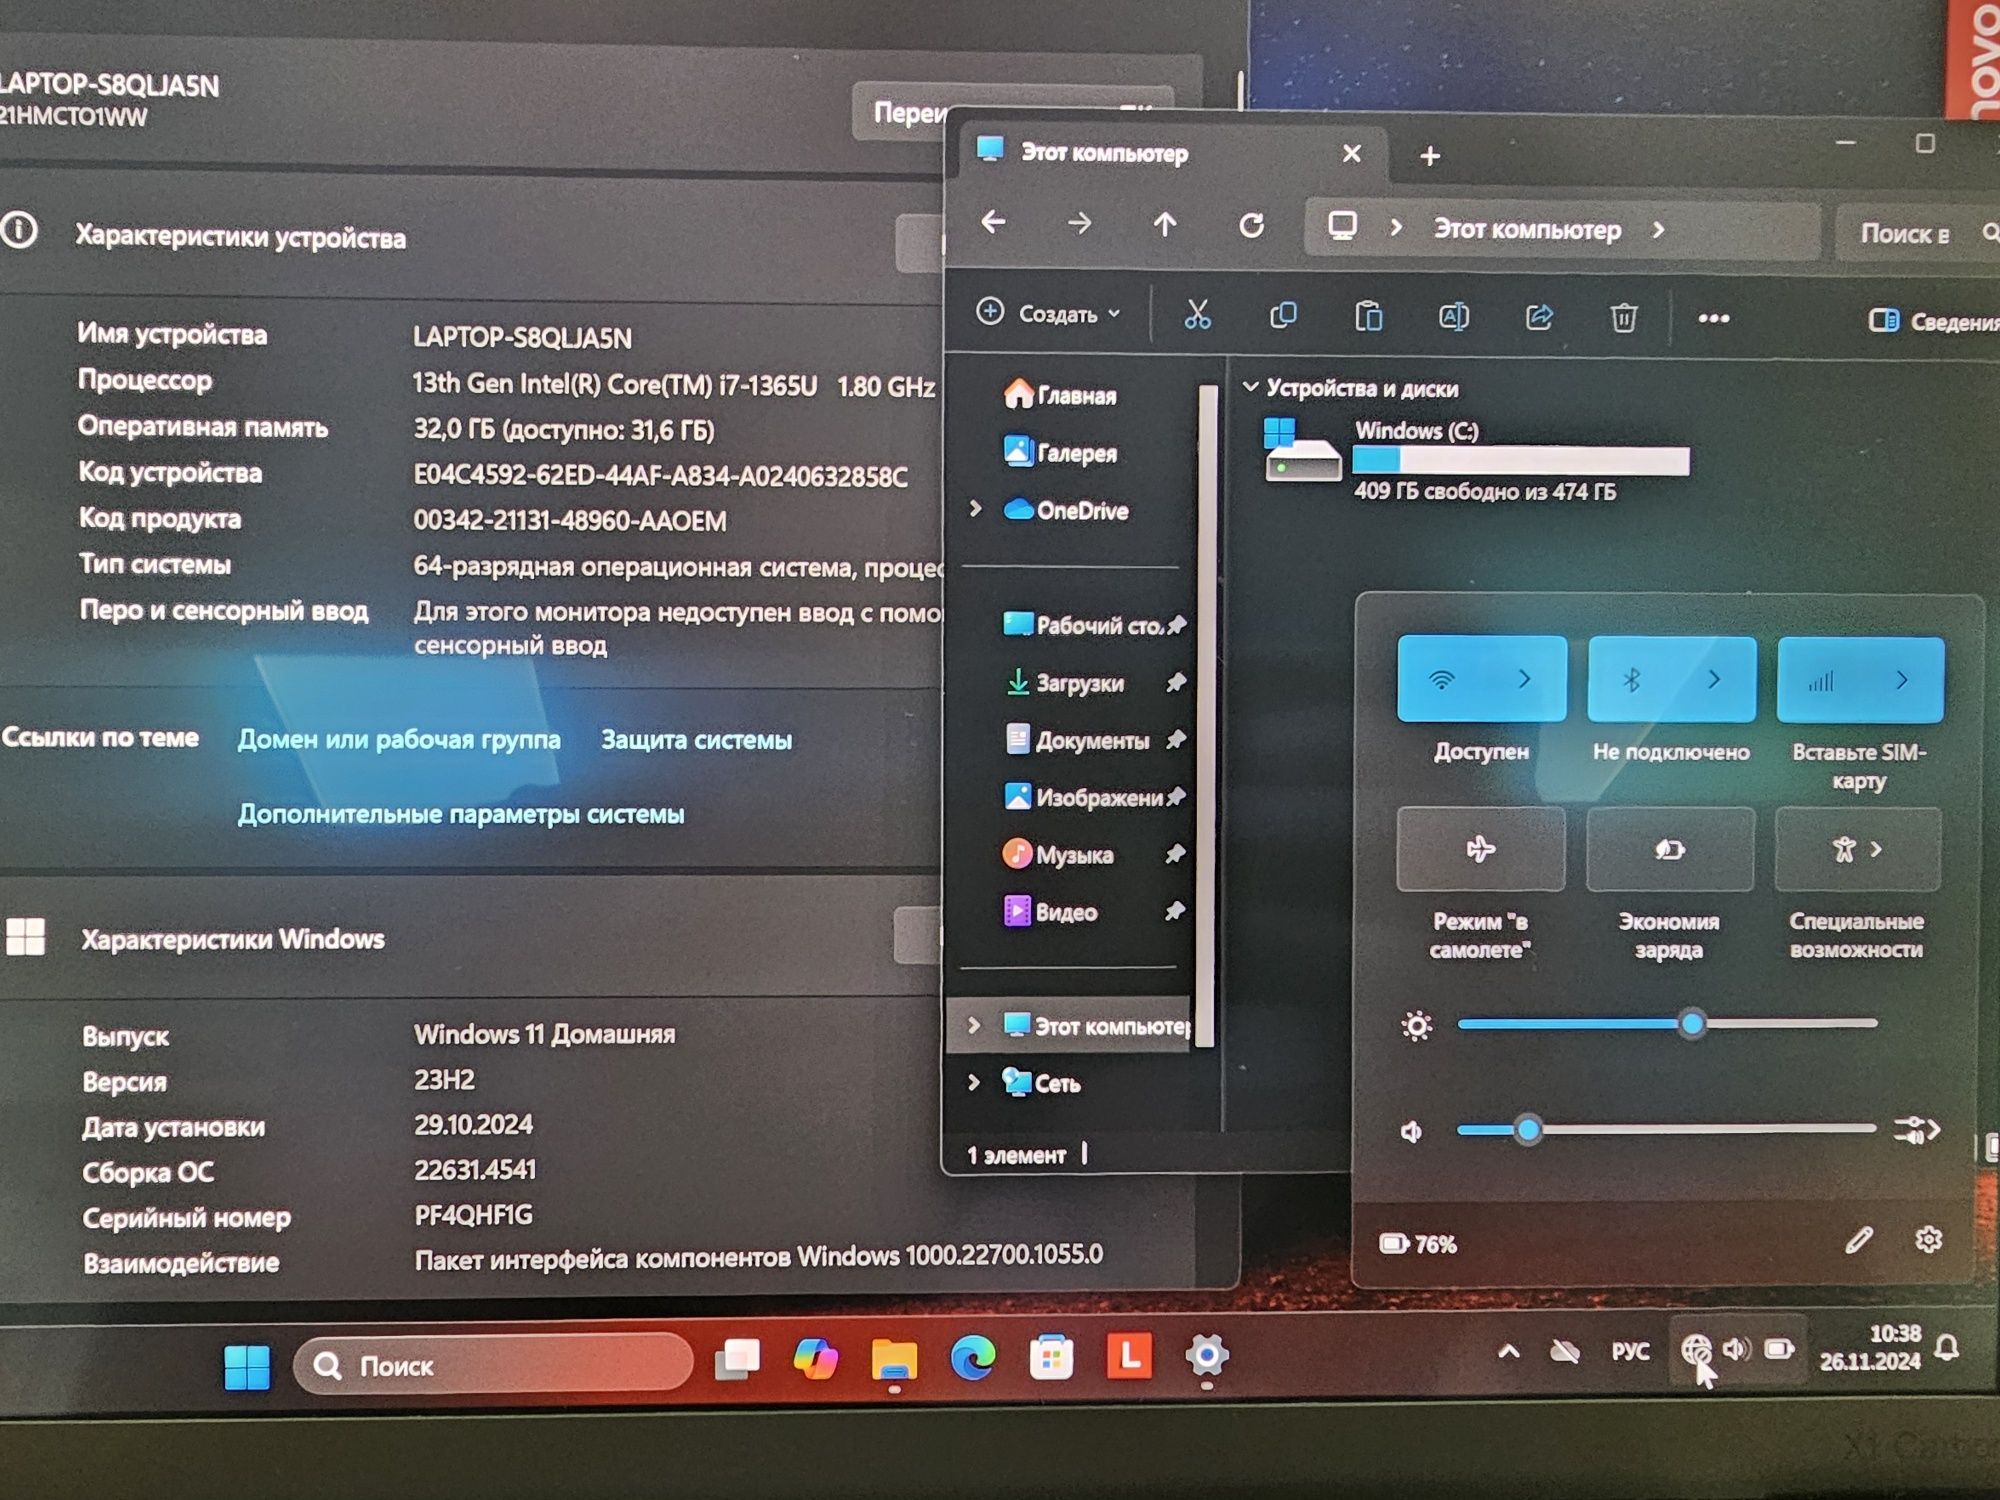Open Документы in Explorer sidebar
2000x1500 pixels.
tap(1076, 740)
